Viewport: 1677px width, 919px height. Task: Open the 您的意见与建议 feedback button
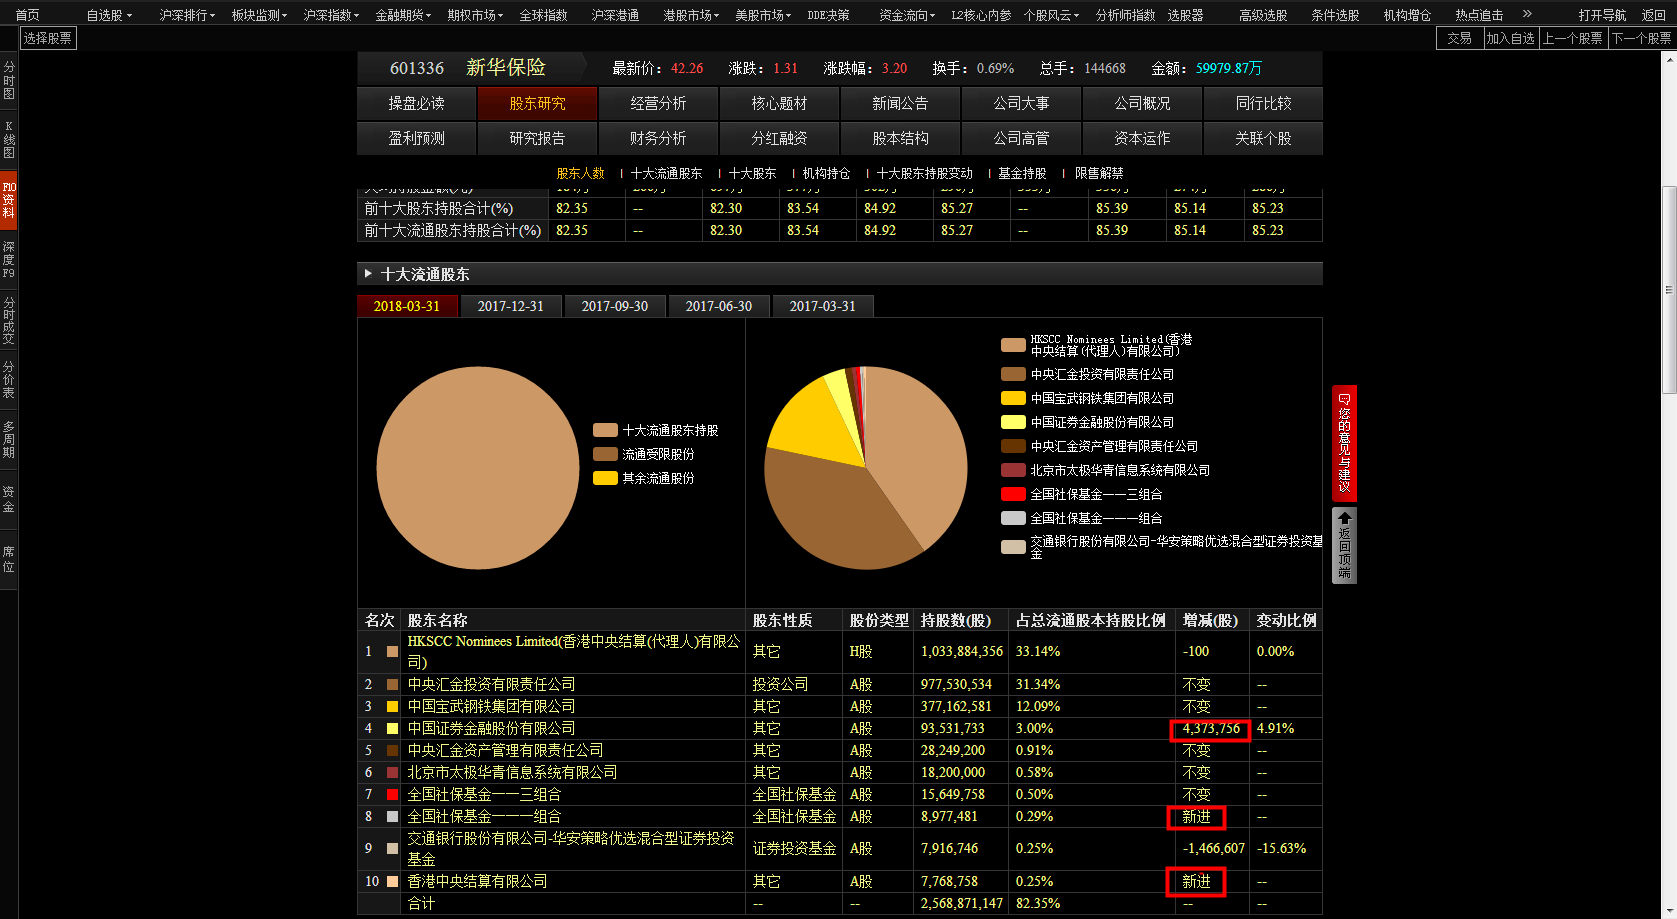click(x=1344, y=443)
